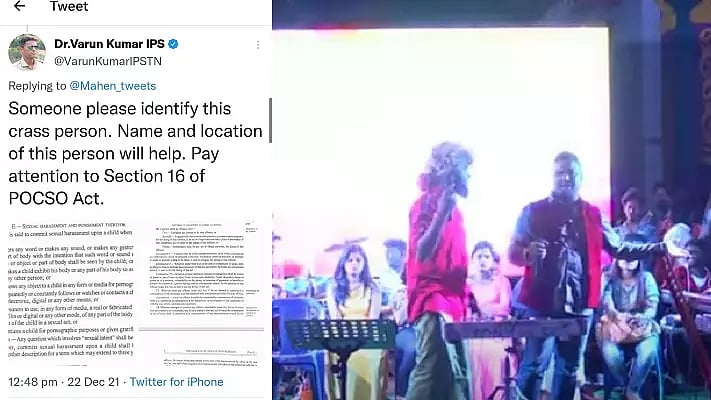Viewport: 711px width, 400px height.
Task: Click the stage performance video frame
Action: coord(492,200)
